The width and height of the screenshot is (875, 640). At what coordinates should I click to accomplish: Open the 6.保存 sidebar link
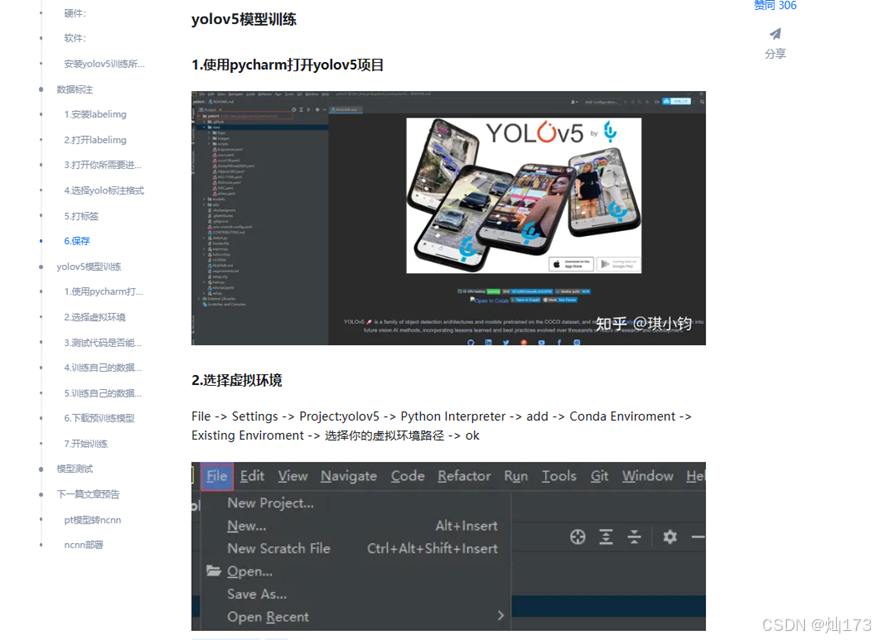click(x=77, y=240)
